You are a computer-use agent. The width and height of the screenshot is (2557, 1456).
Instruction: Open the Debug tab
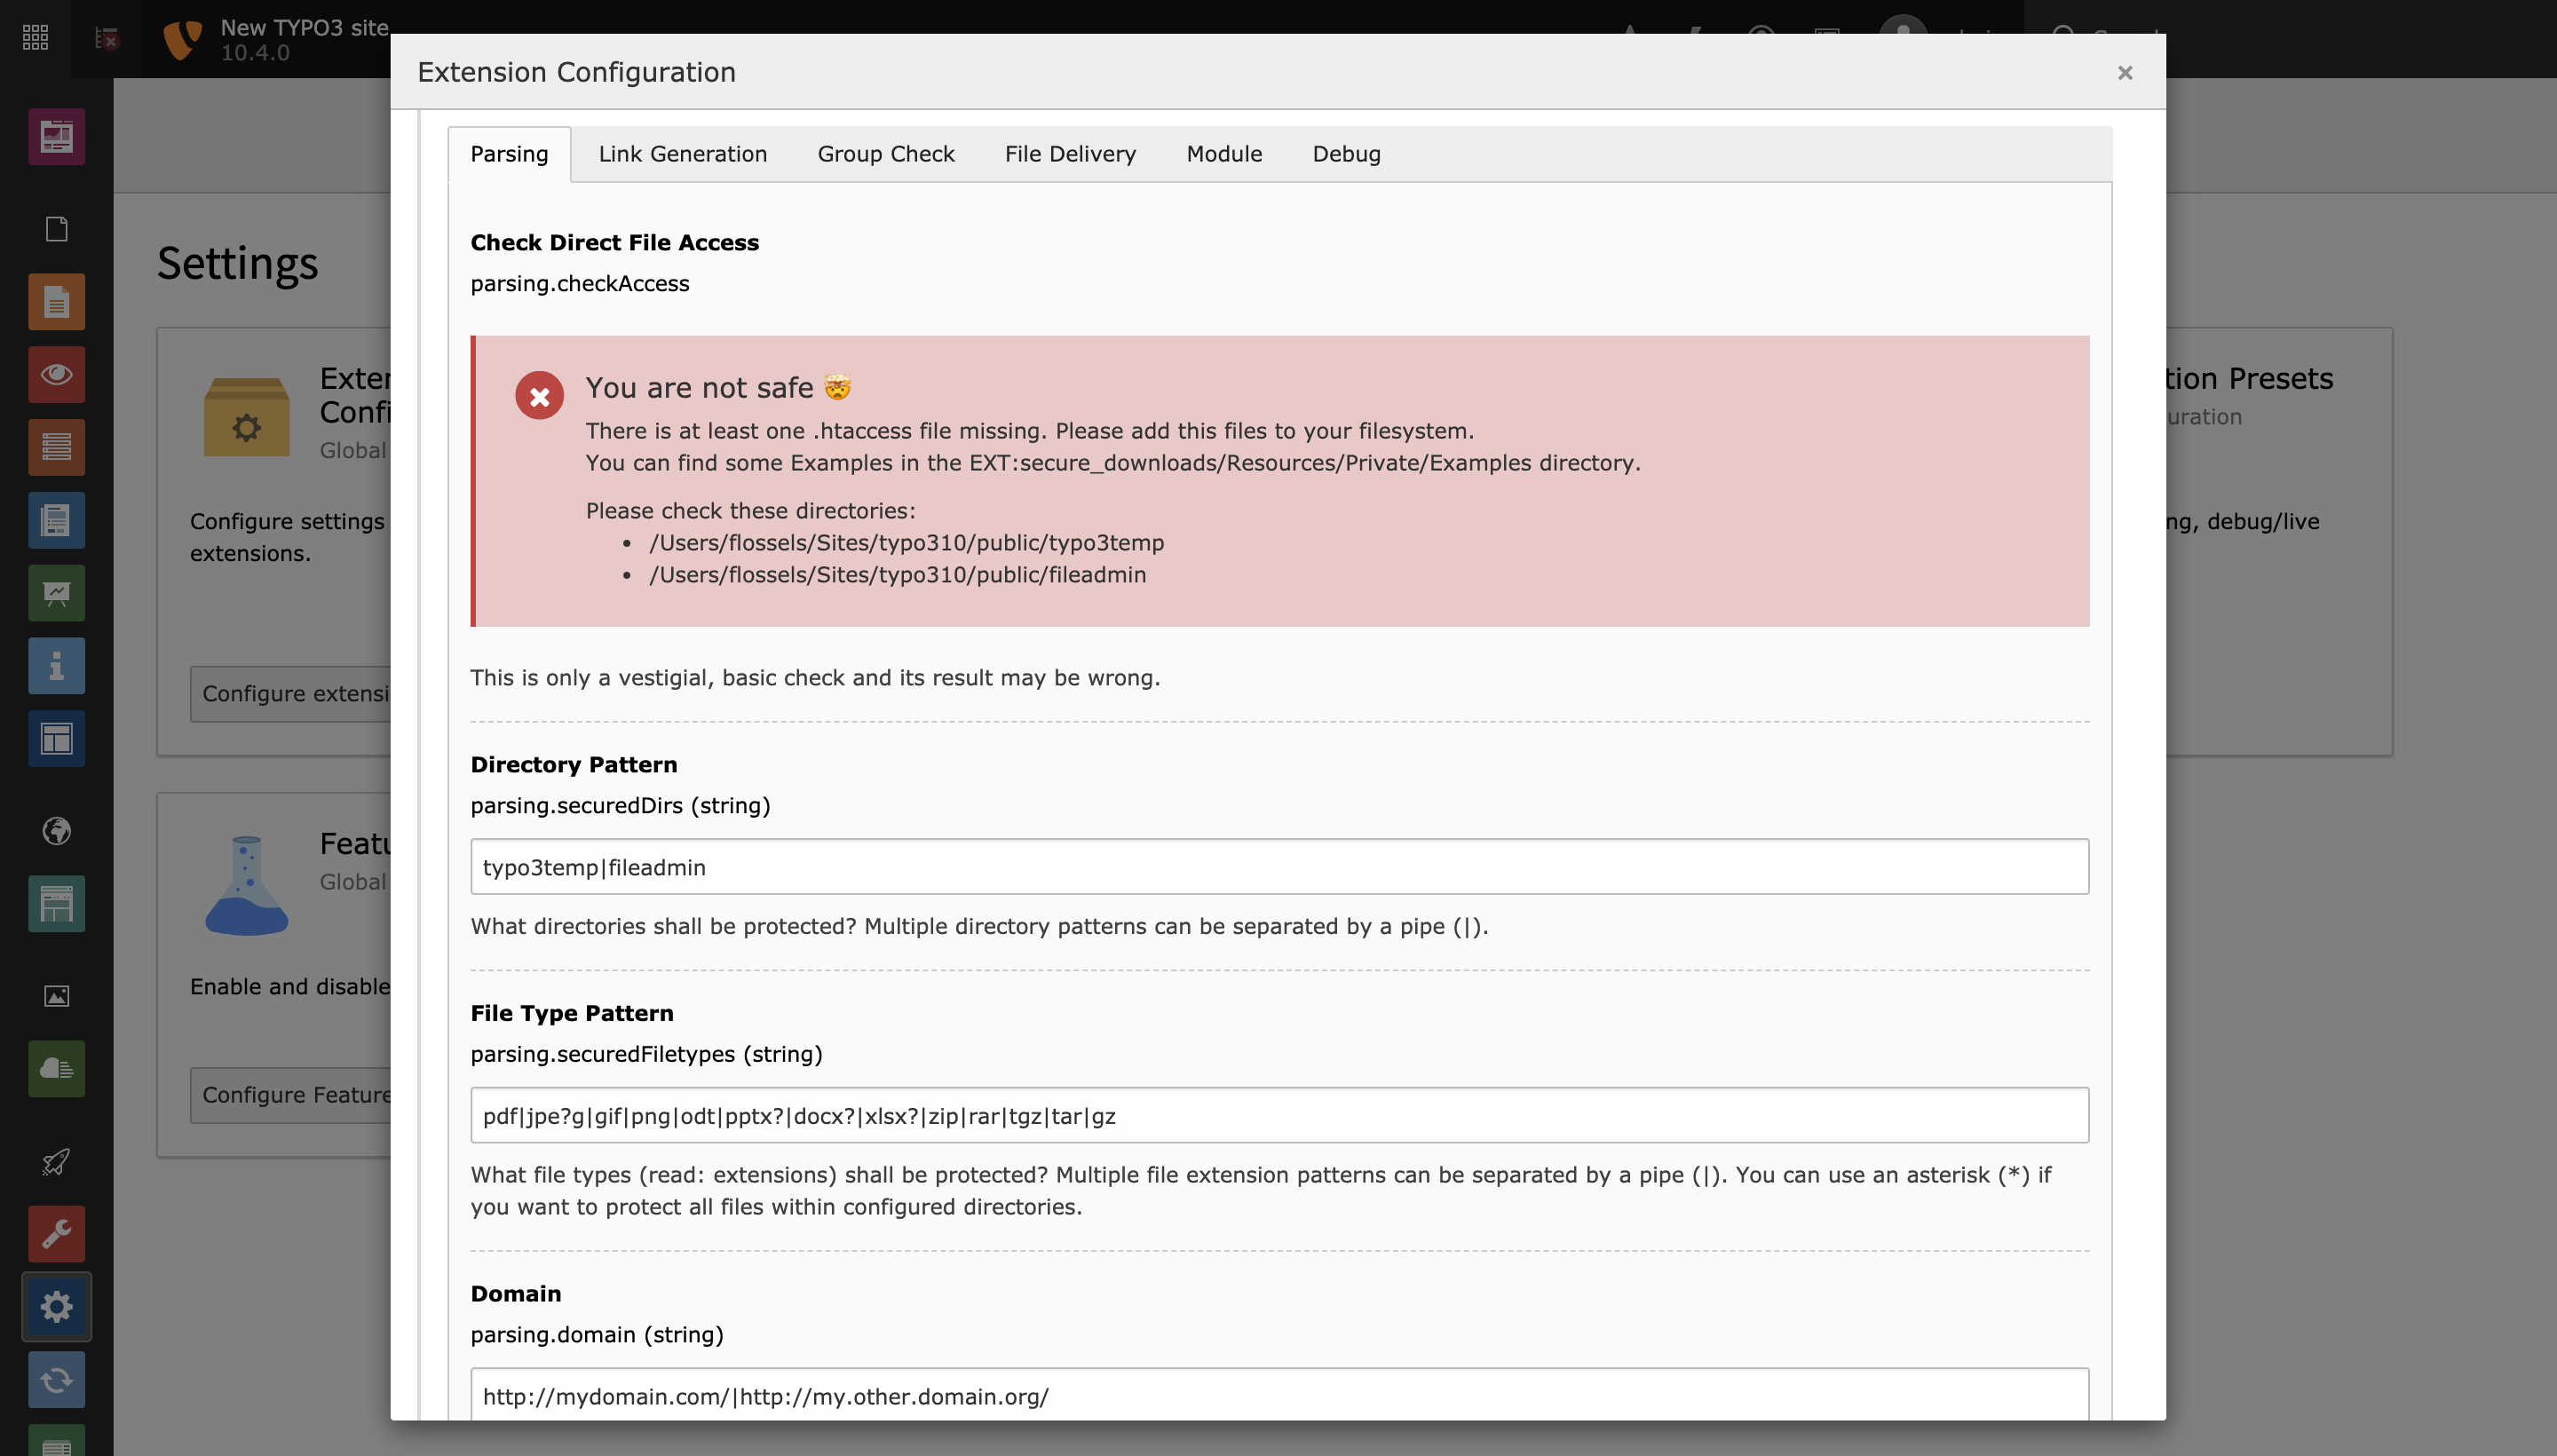pos(1346,154)
